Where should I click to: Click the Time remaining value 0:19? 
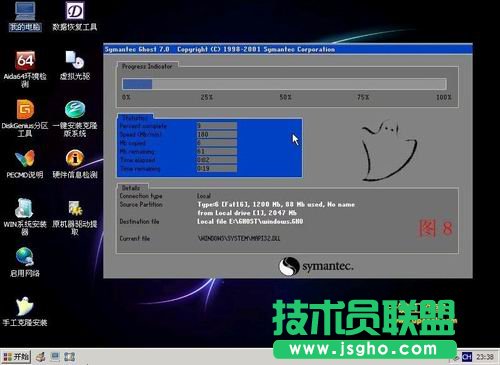coord(217,168)
